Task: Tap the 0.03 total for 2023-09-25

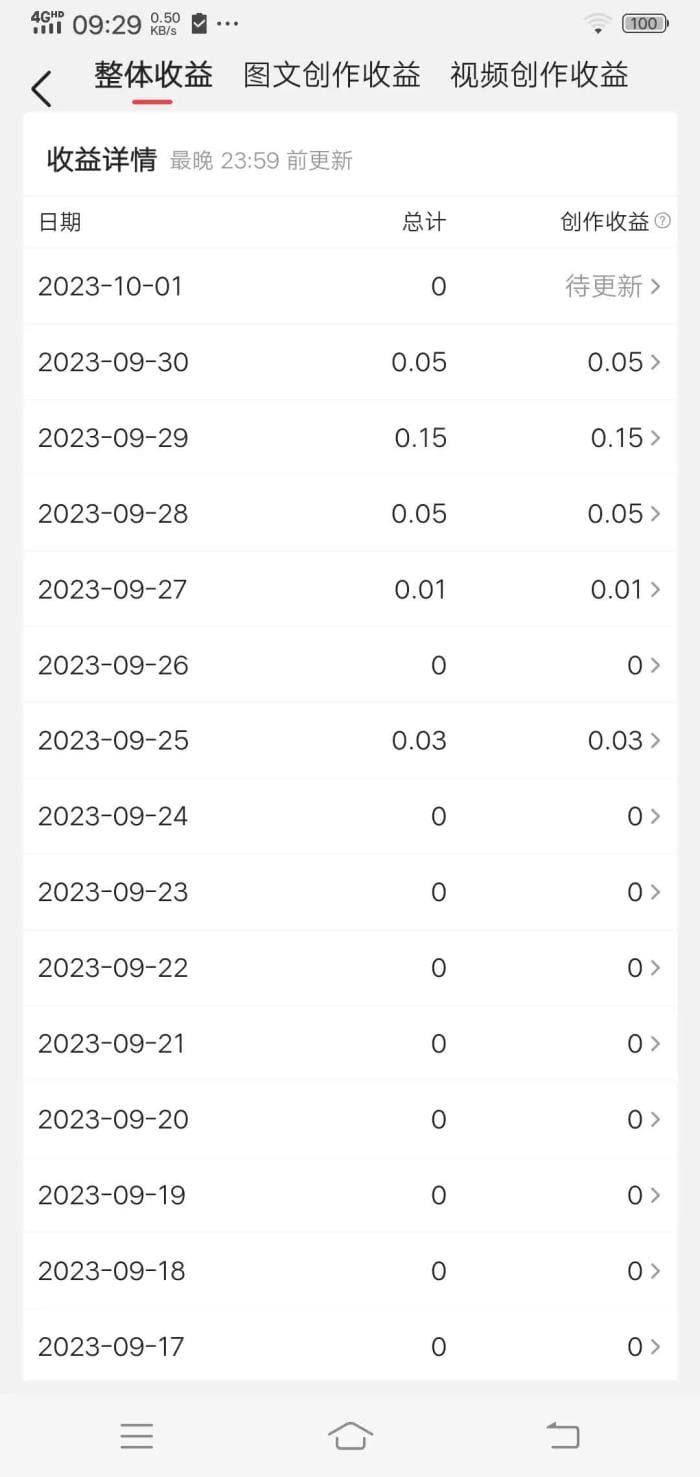Action: 419,741
